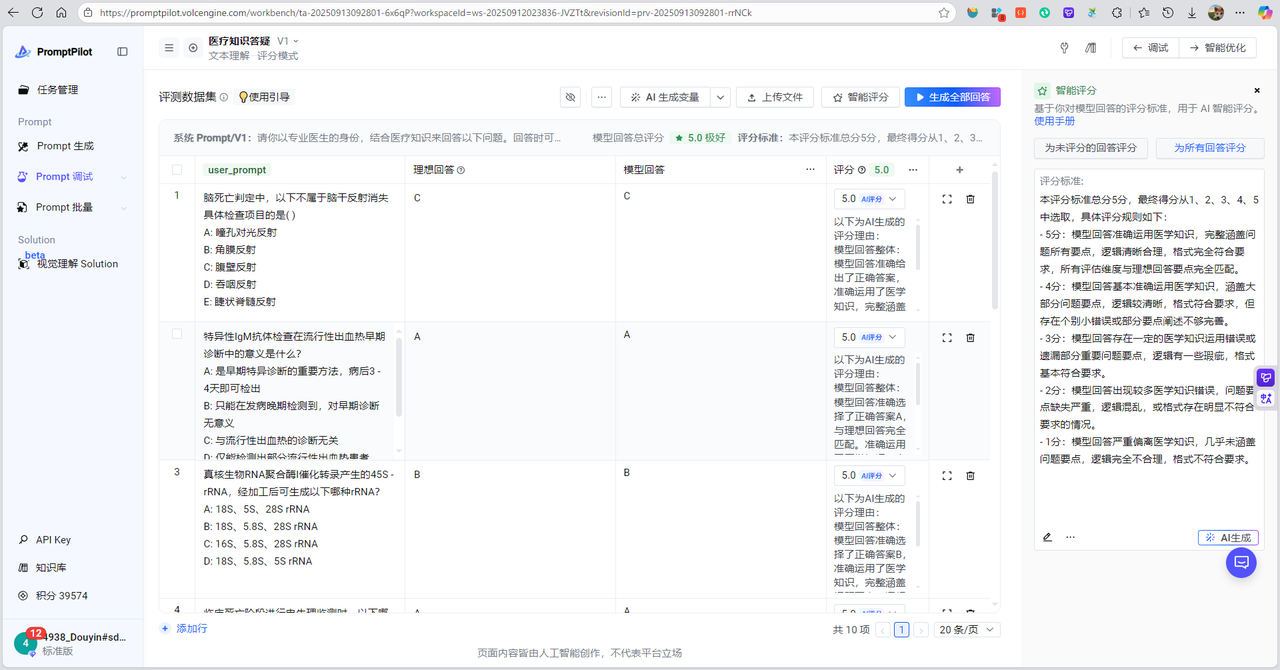1280x670 pixels.
Task: Open 模型回答 column options menu
Action: pyautogui.click(x=810, y=170)
